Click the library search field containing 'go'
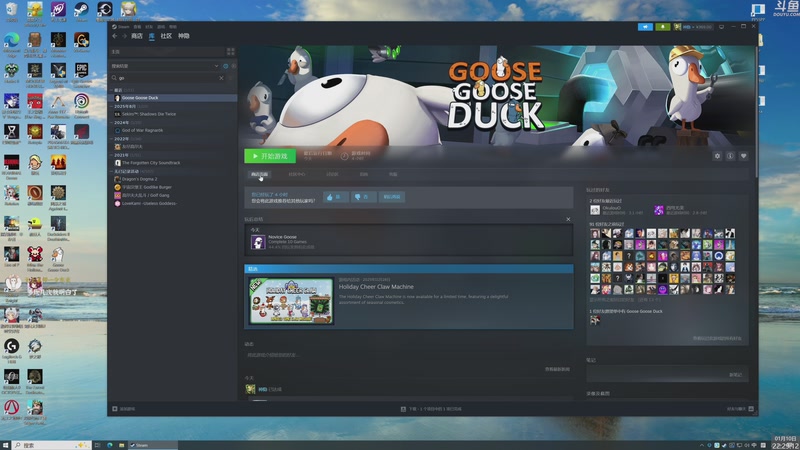 [167, 78]
